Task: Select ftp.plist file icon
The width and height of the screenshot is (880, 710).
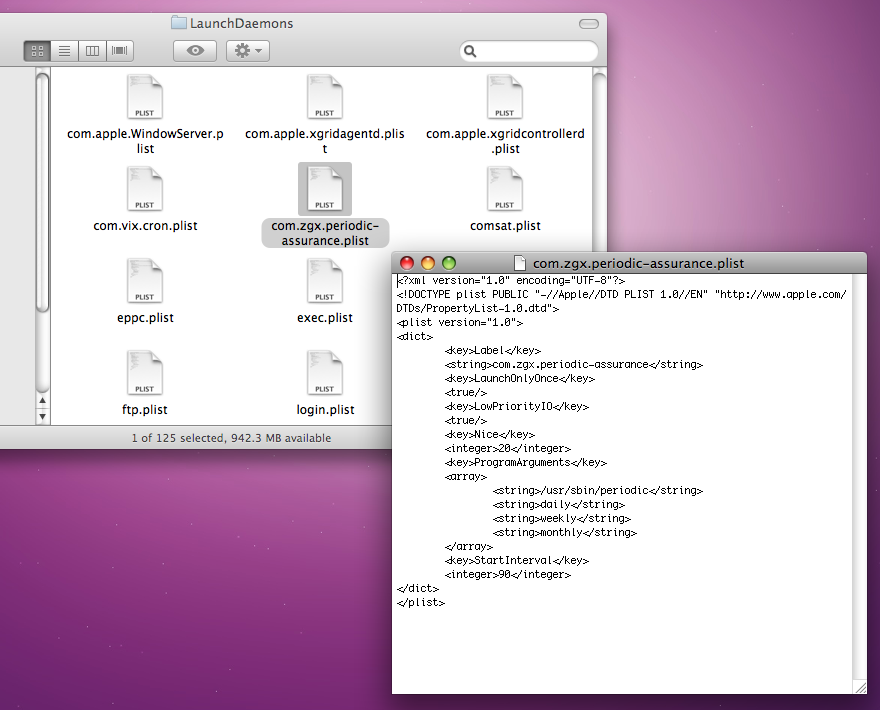Action: [x=145, y=373]
